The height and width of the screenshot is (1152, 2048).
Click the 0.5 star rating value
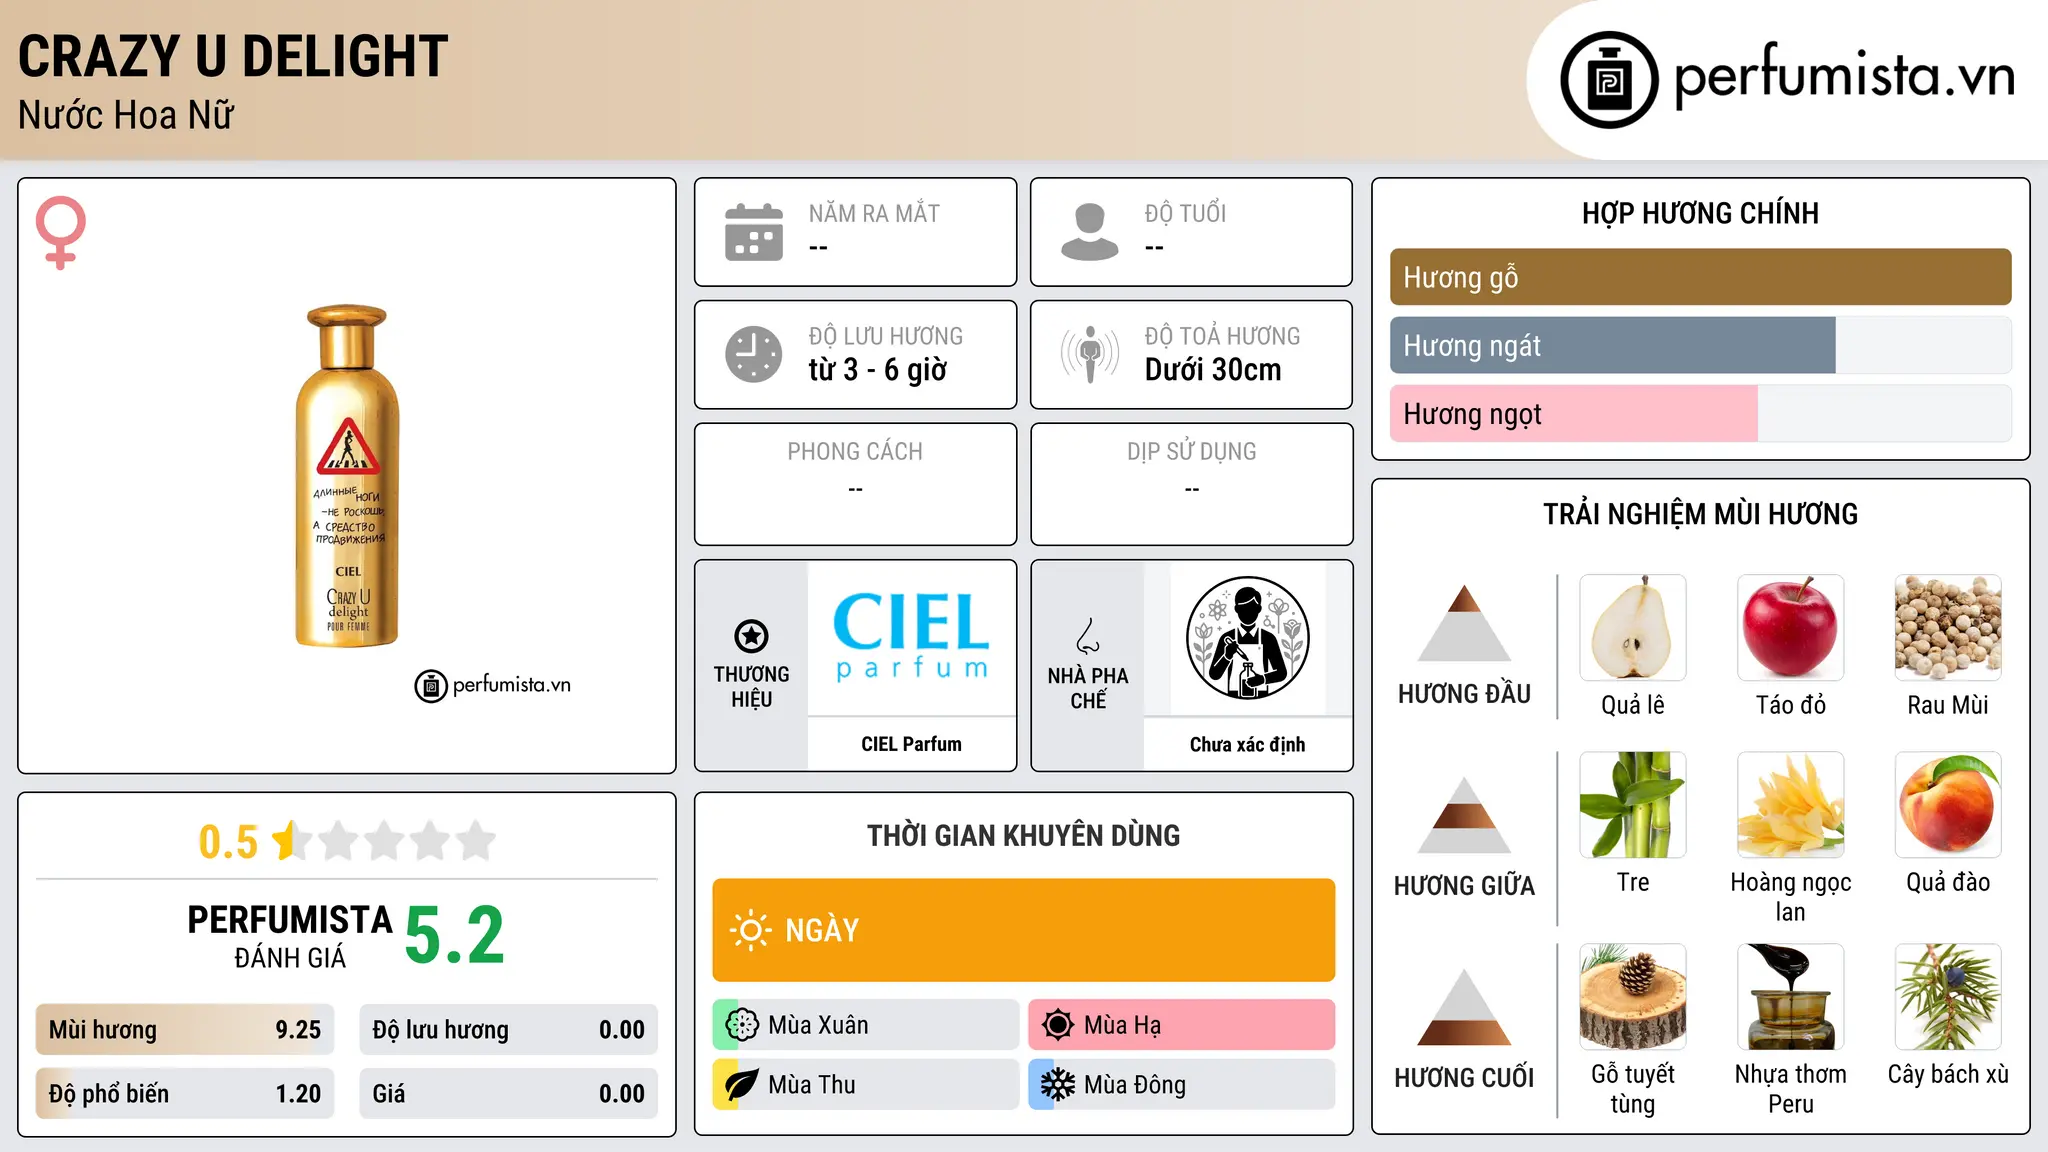(229, 842)
